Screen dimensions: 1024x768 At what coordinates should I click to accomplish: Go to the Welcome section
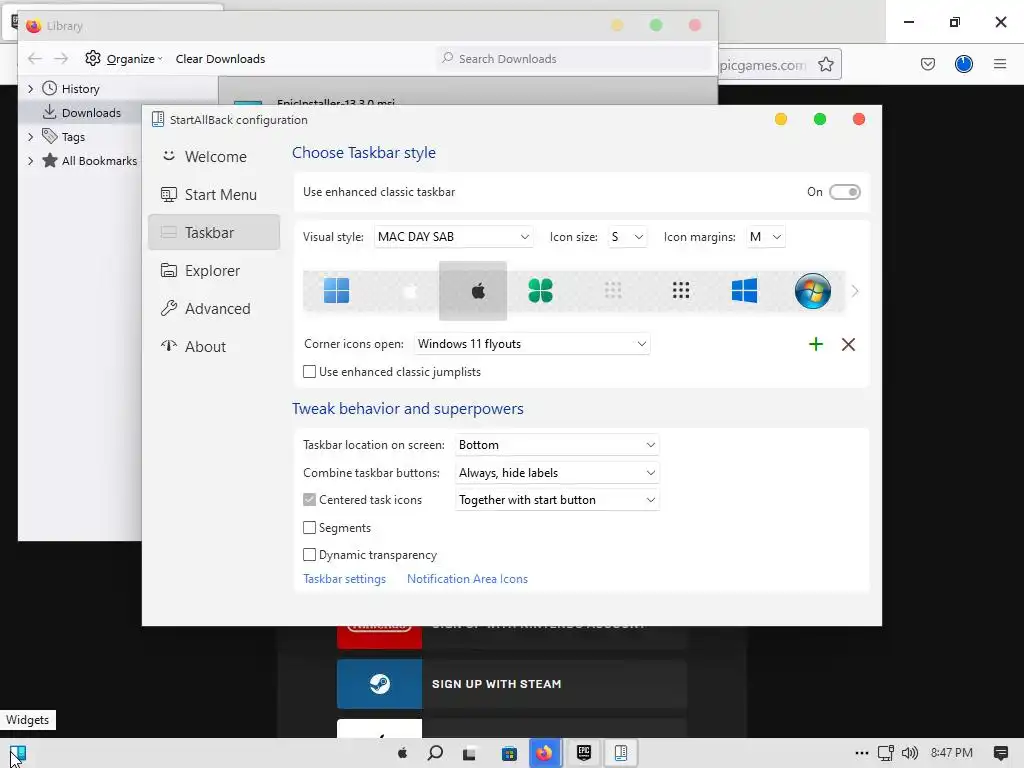[214, 157]
